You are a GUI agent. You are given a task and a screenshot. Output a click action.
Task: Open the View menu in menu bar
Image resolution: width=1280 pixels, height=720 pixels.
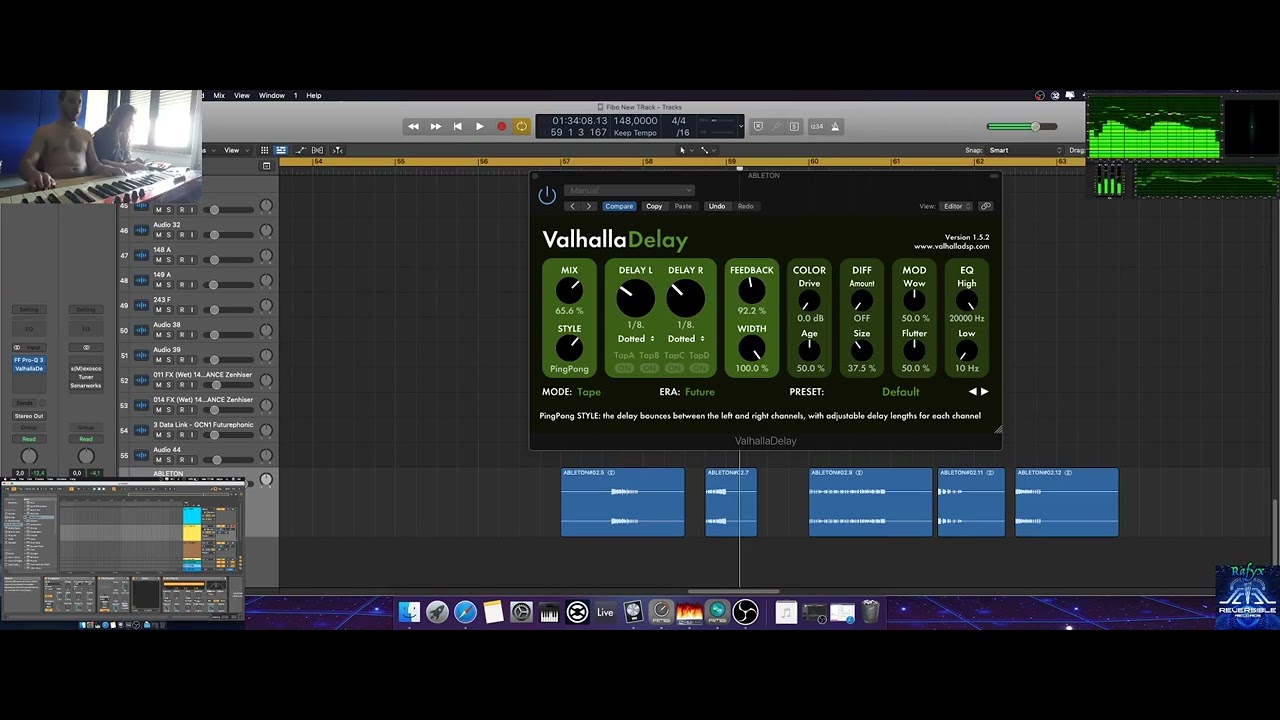pos(242,96)
